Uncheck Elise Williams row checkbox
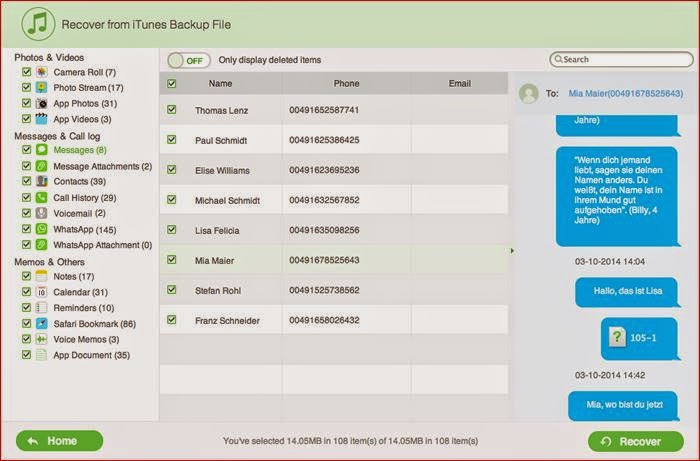This screenshot has width=700, height=461. [x=171, y=169]
